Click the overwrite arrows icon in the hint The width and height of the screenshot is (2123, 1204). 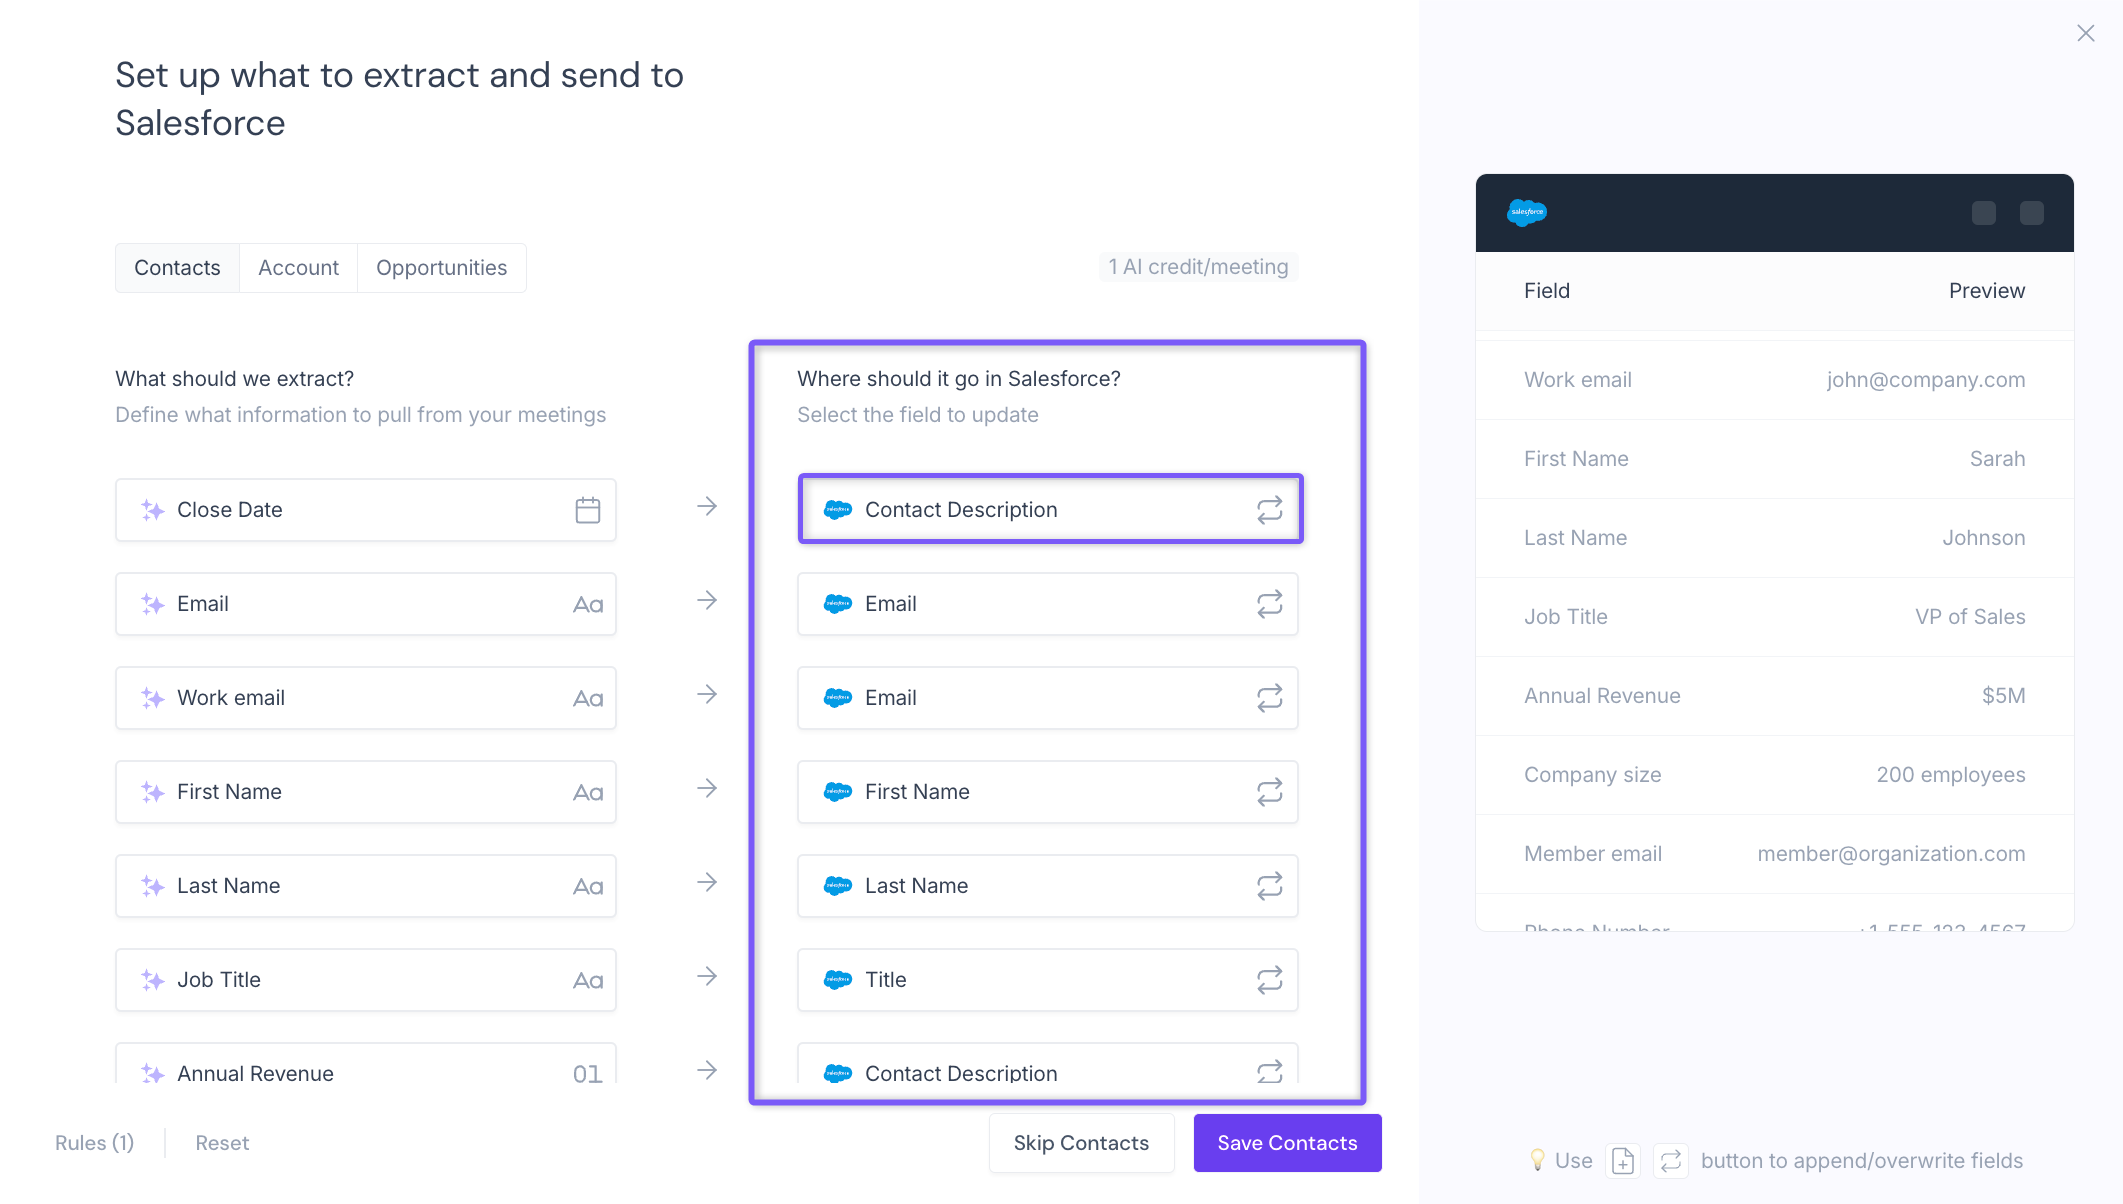point(1671,1161)
